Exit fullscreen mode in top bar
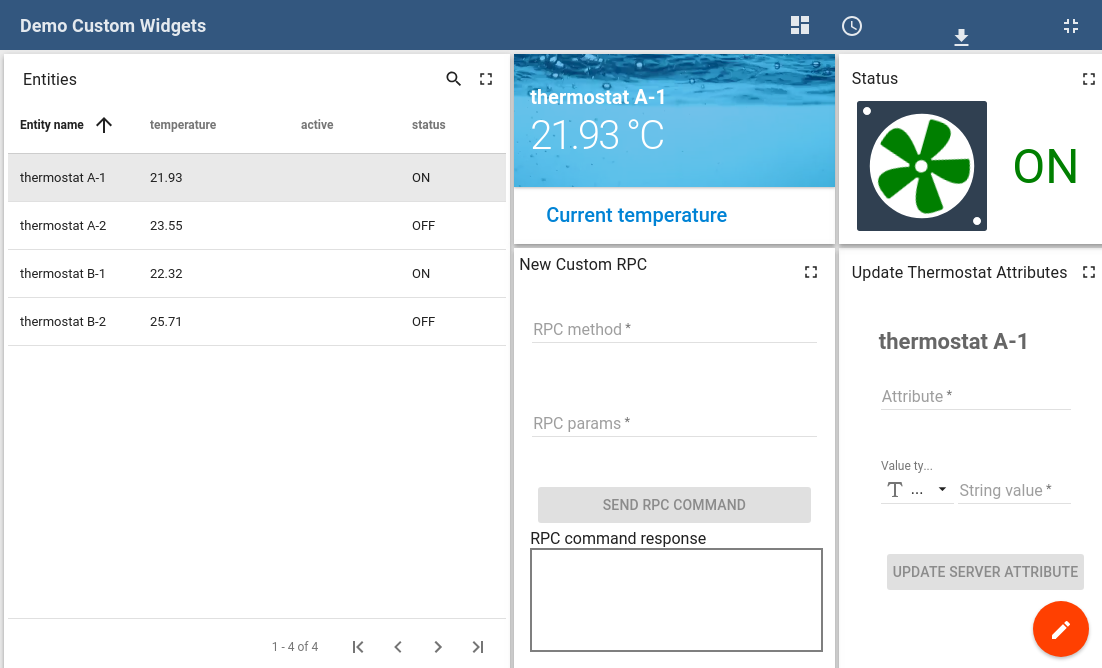This screenshot has height=668, width=1102. click(1071, 26)
